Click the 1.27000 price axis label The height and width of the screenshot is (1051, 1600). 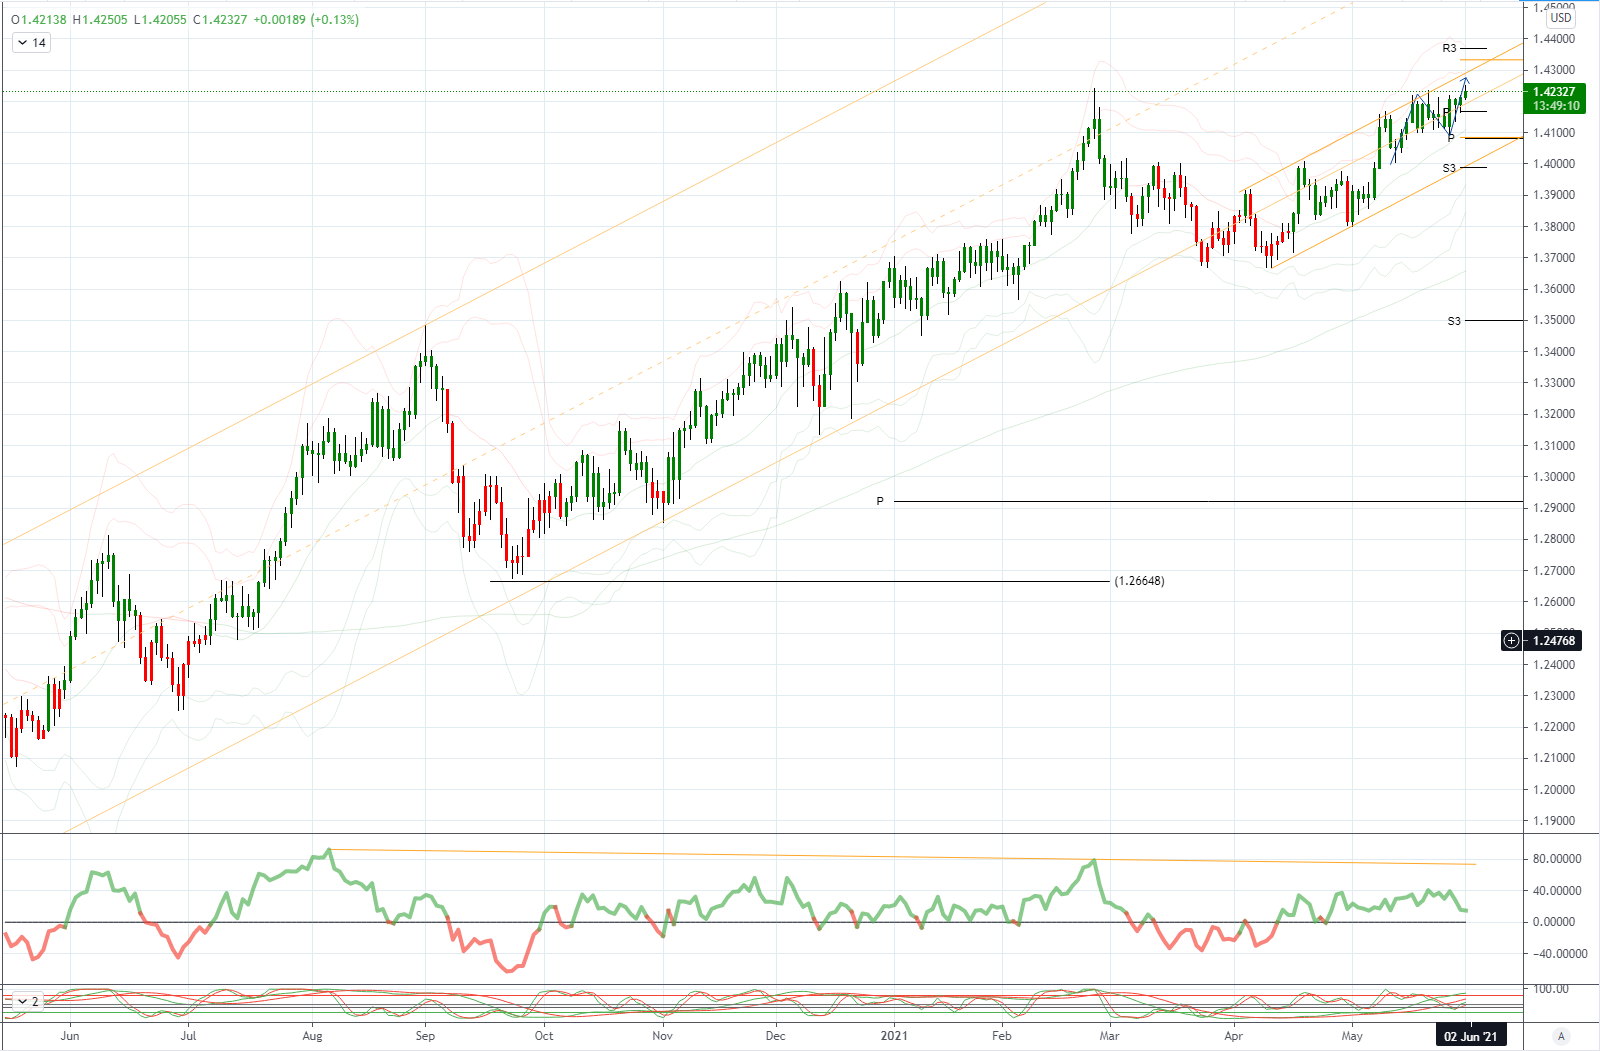[x=1554, y=571]
